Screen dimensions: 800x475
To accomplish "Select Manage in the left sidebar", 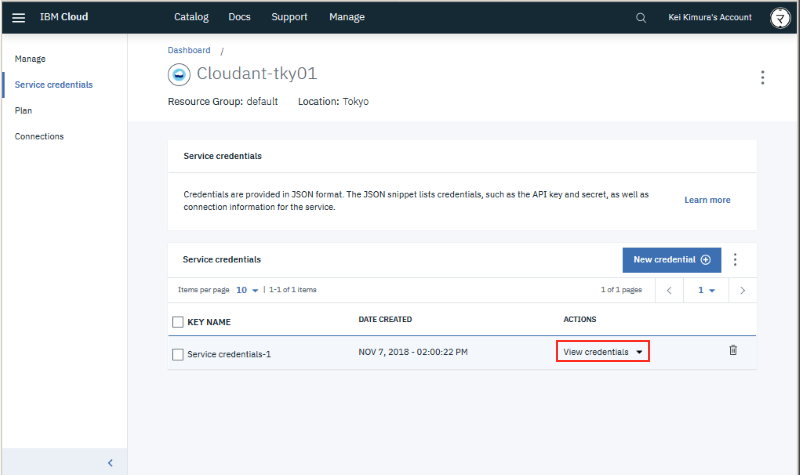I will [x=30, y=59].
